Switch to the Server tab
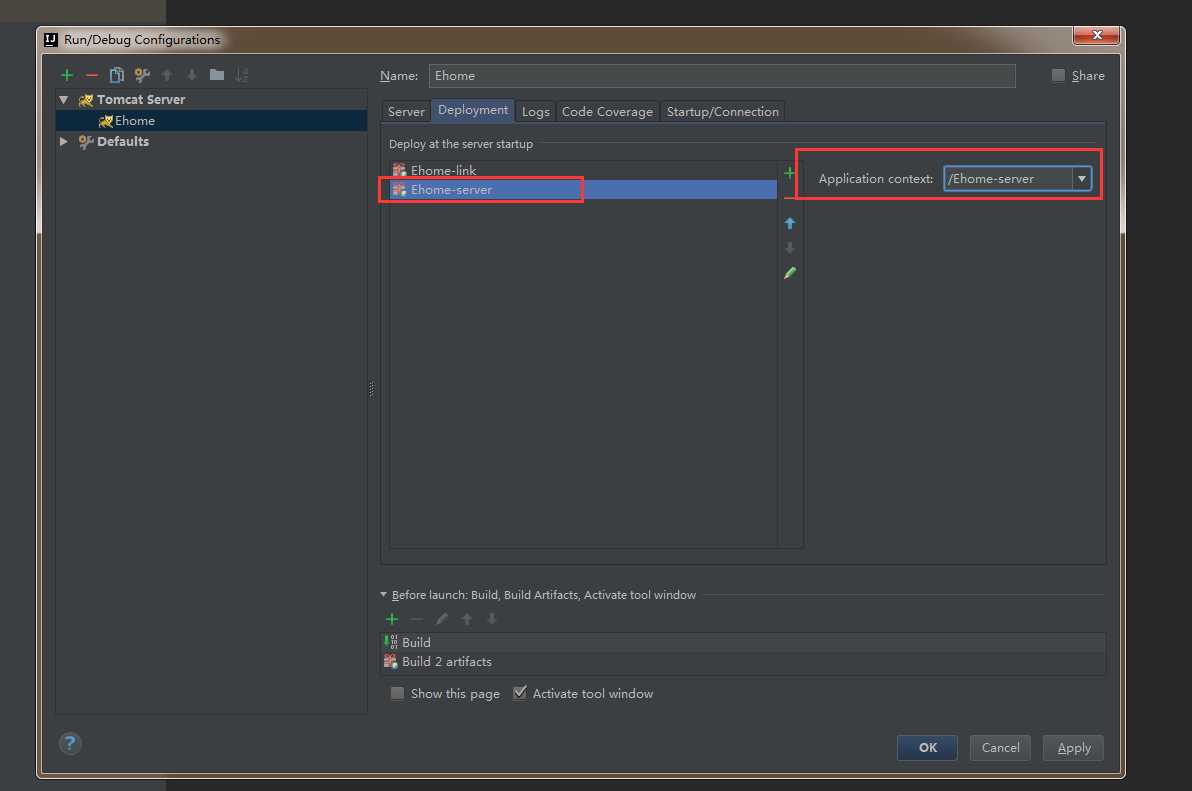Viewport: 1192px width, 791px height. point(406,112)
